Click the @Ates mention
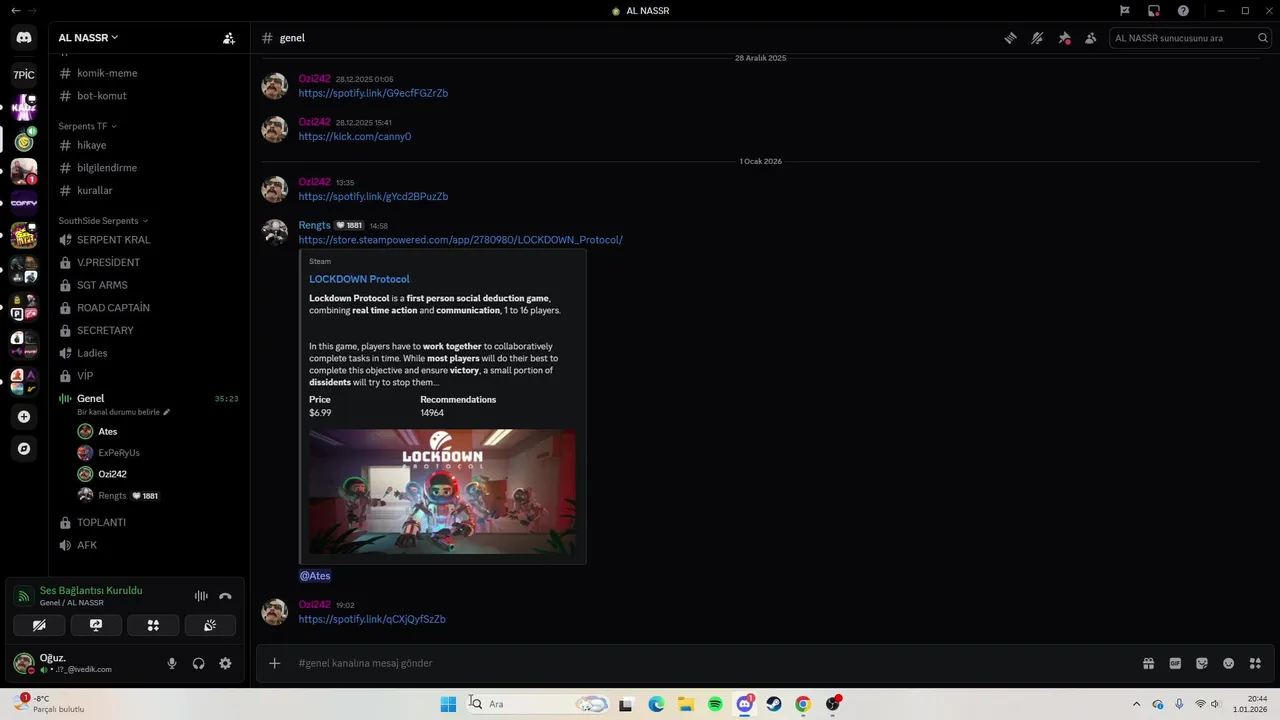 click(x=315, y=576)
